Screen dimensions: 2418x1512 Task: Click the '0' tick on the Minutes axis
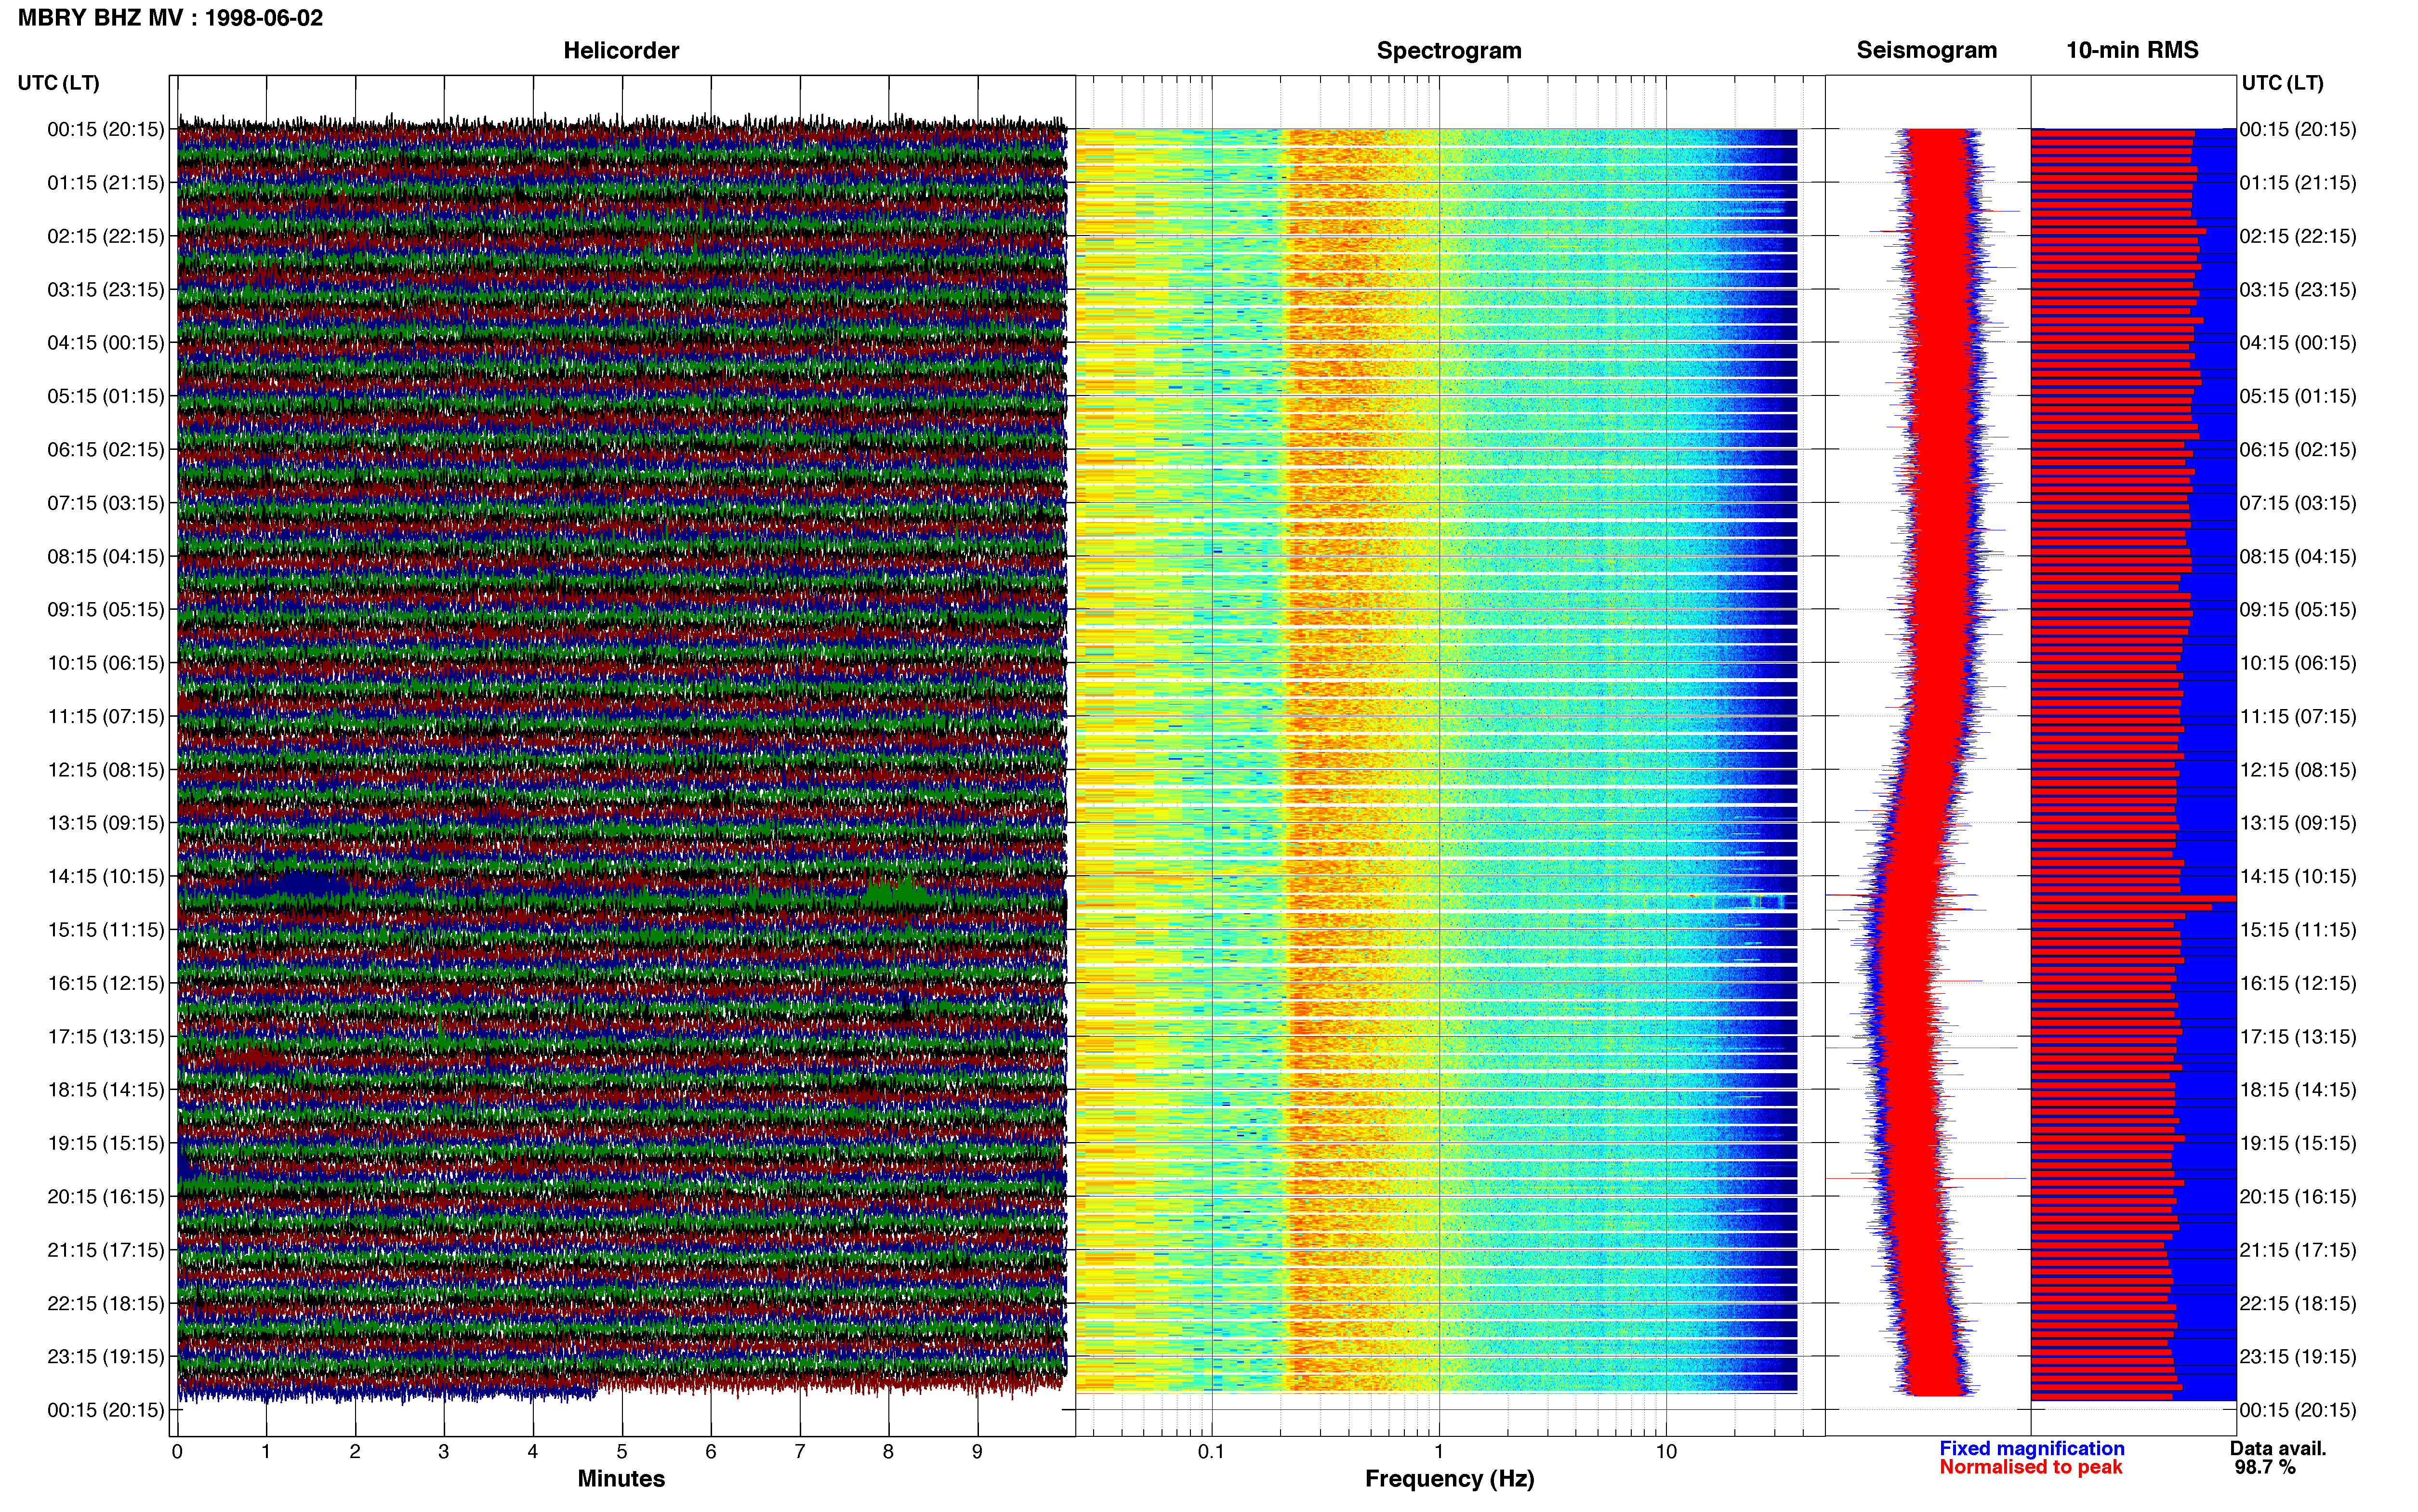coord(177,1451)
